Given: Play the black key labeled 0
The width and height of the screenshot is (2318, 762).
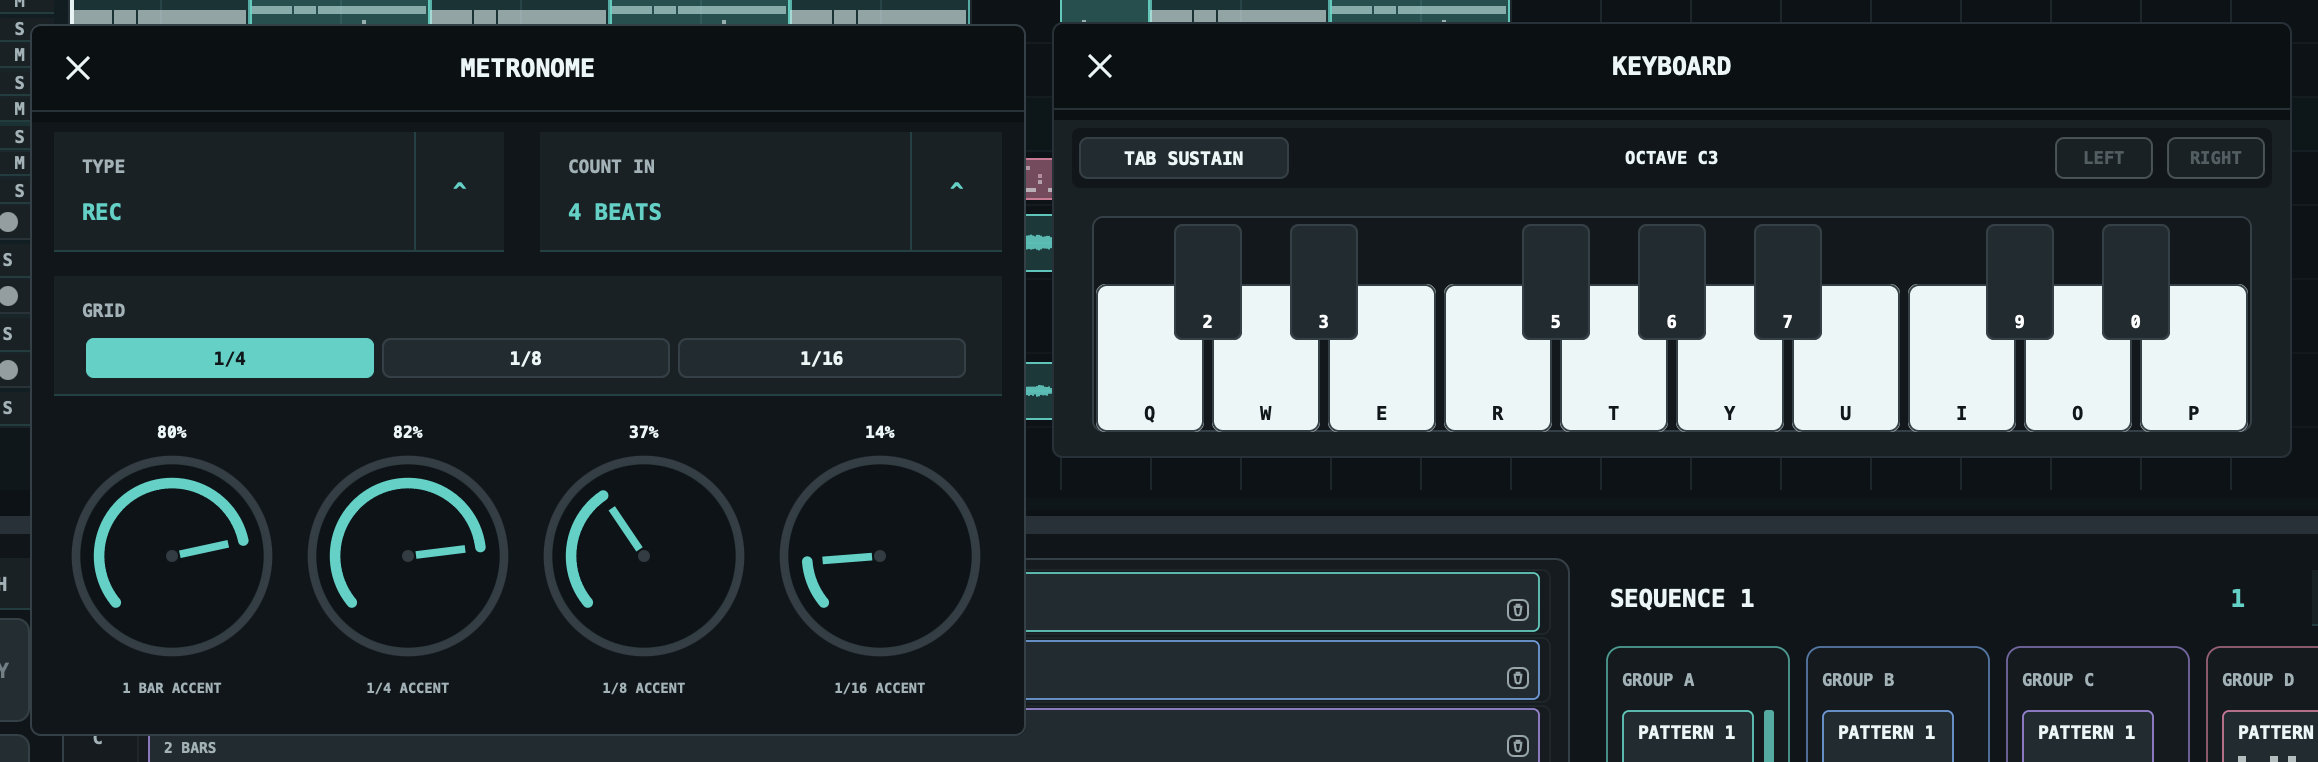Looking at the screenshot, I should [x=2136, y=282].
